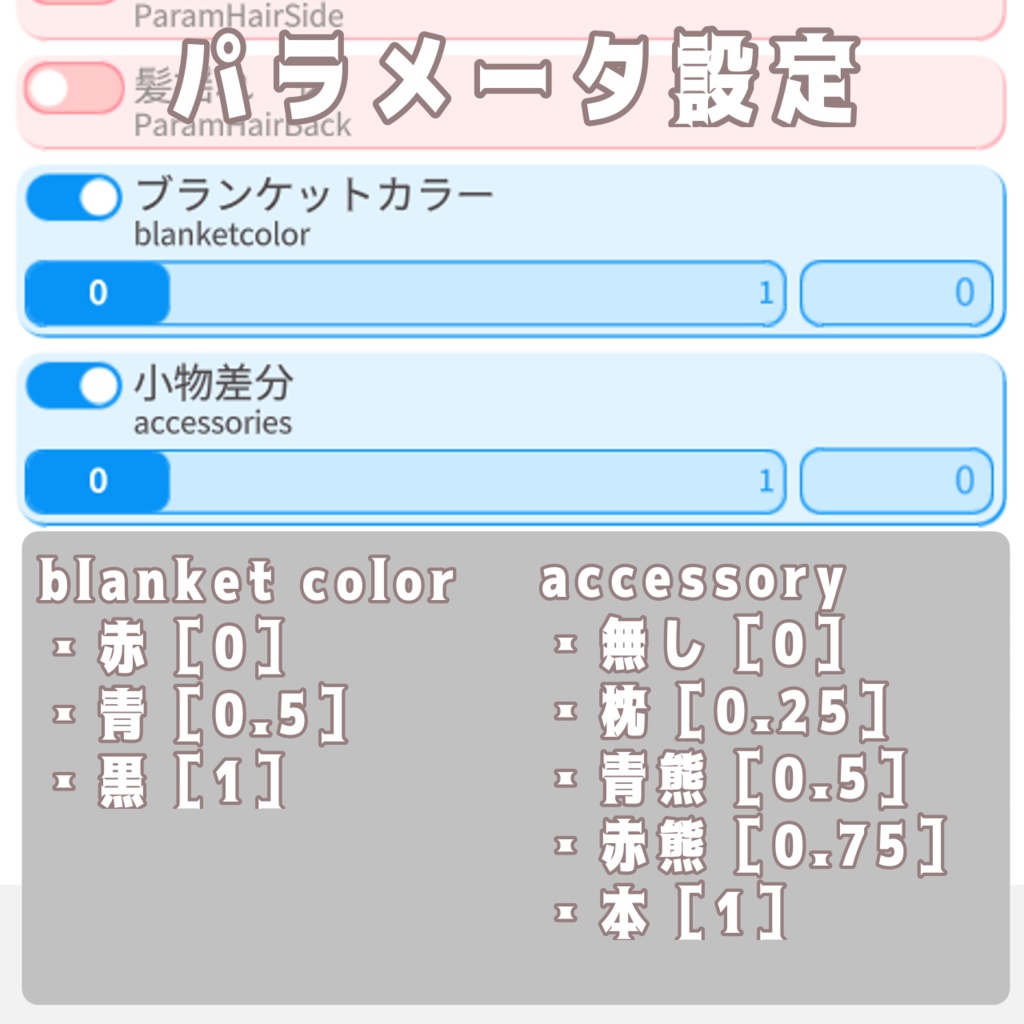The width and height of the screenshot is (1024, 1024).
Task: Click the max value 1 on accessories slider
Action: pyautogui.click(x=766, y=481)
